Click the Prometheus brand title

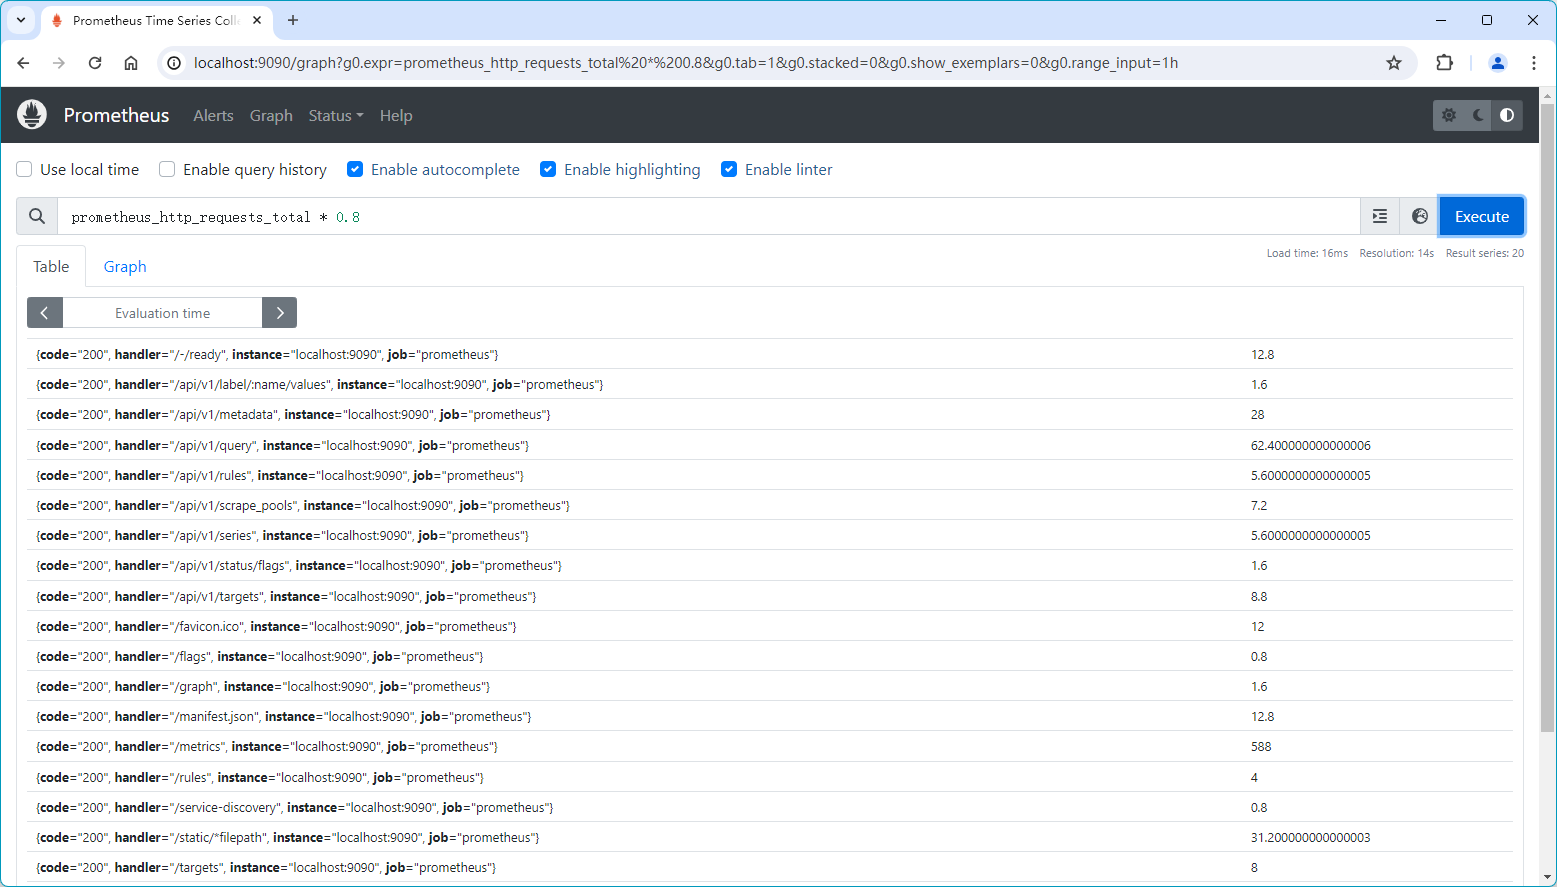point(116,115)
